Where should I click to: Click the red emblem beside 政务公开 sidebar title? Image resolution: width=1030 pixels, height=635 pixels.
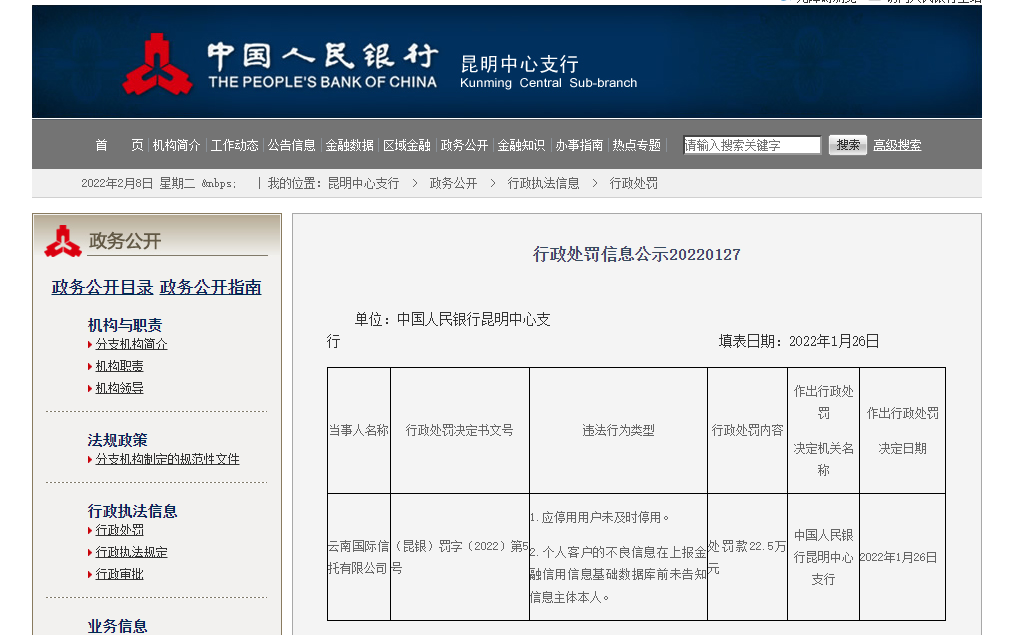point(63,241)
